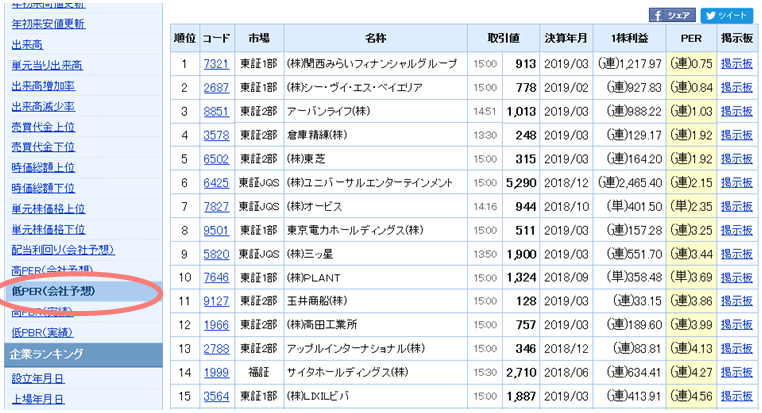Open 掲示板 link for ユニバーサルエンターテインメント row
This screenshot has width=762, height=413.
click(737, 183)
